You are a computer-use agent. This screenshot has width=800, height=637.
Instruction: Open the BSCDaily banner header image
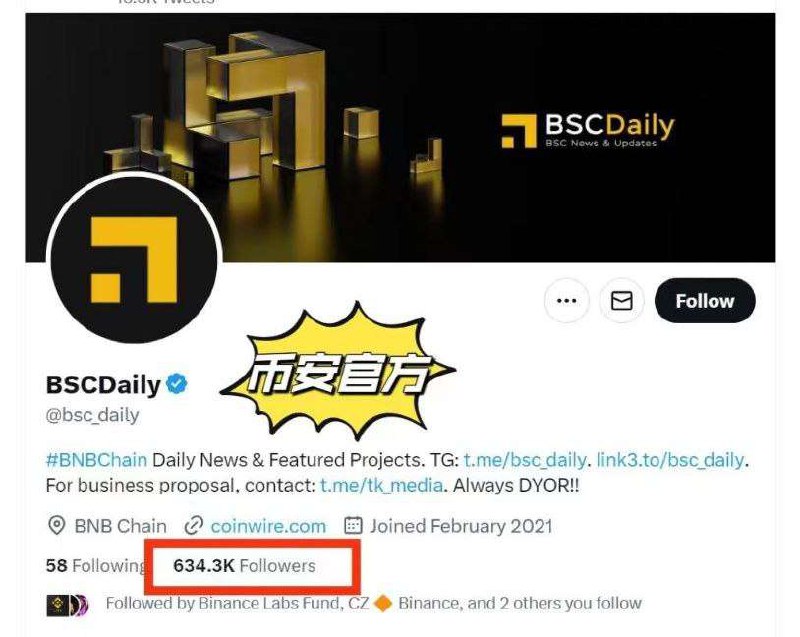[400, 138]
